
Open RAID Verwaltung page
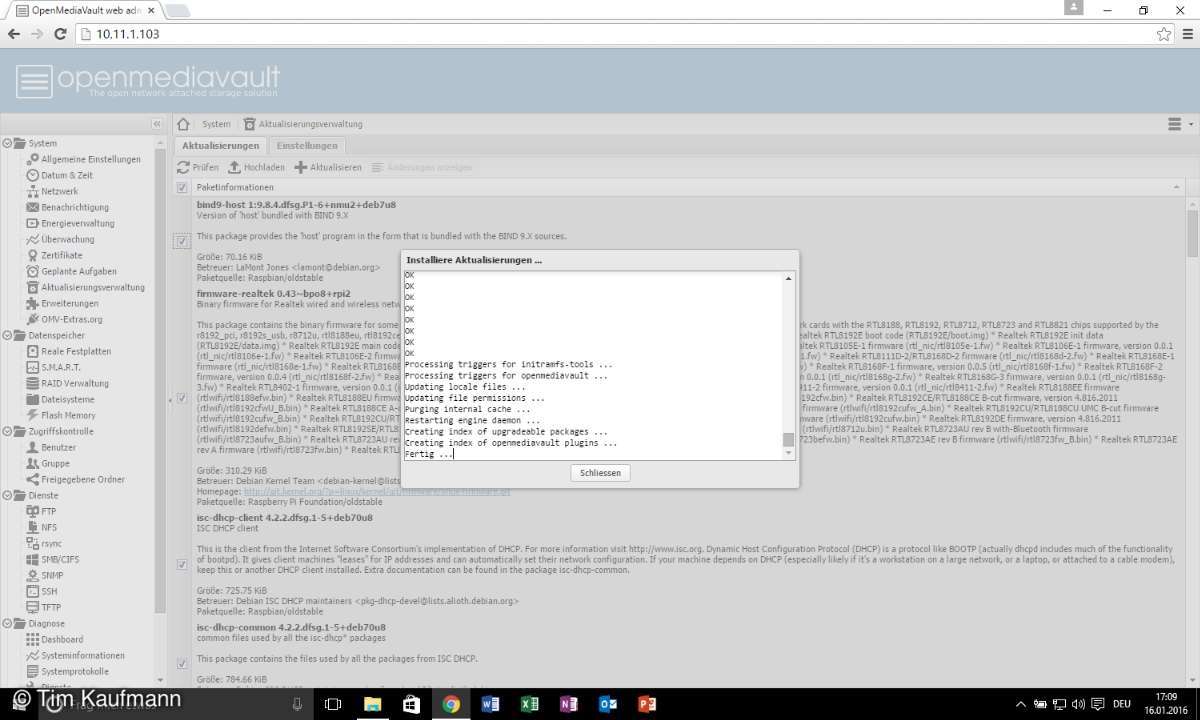coord(75,383)
